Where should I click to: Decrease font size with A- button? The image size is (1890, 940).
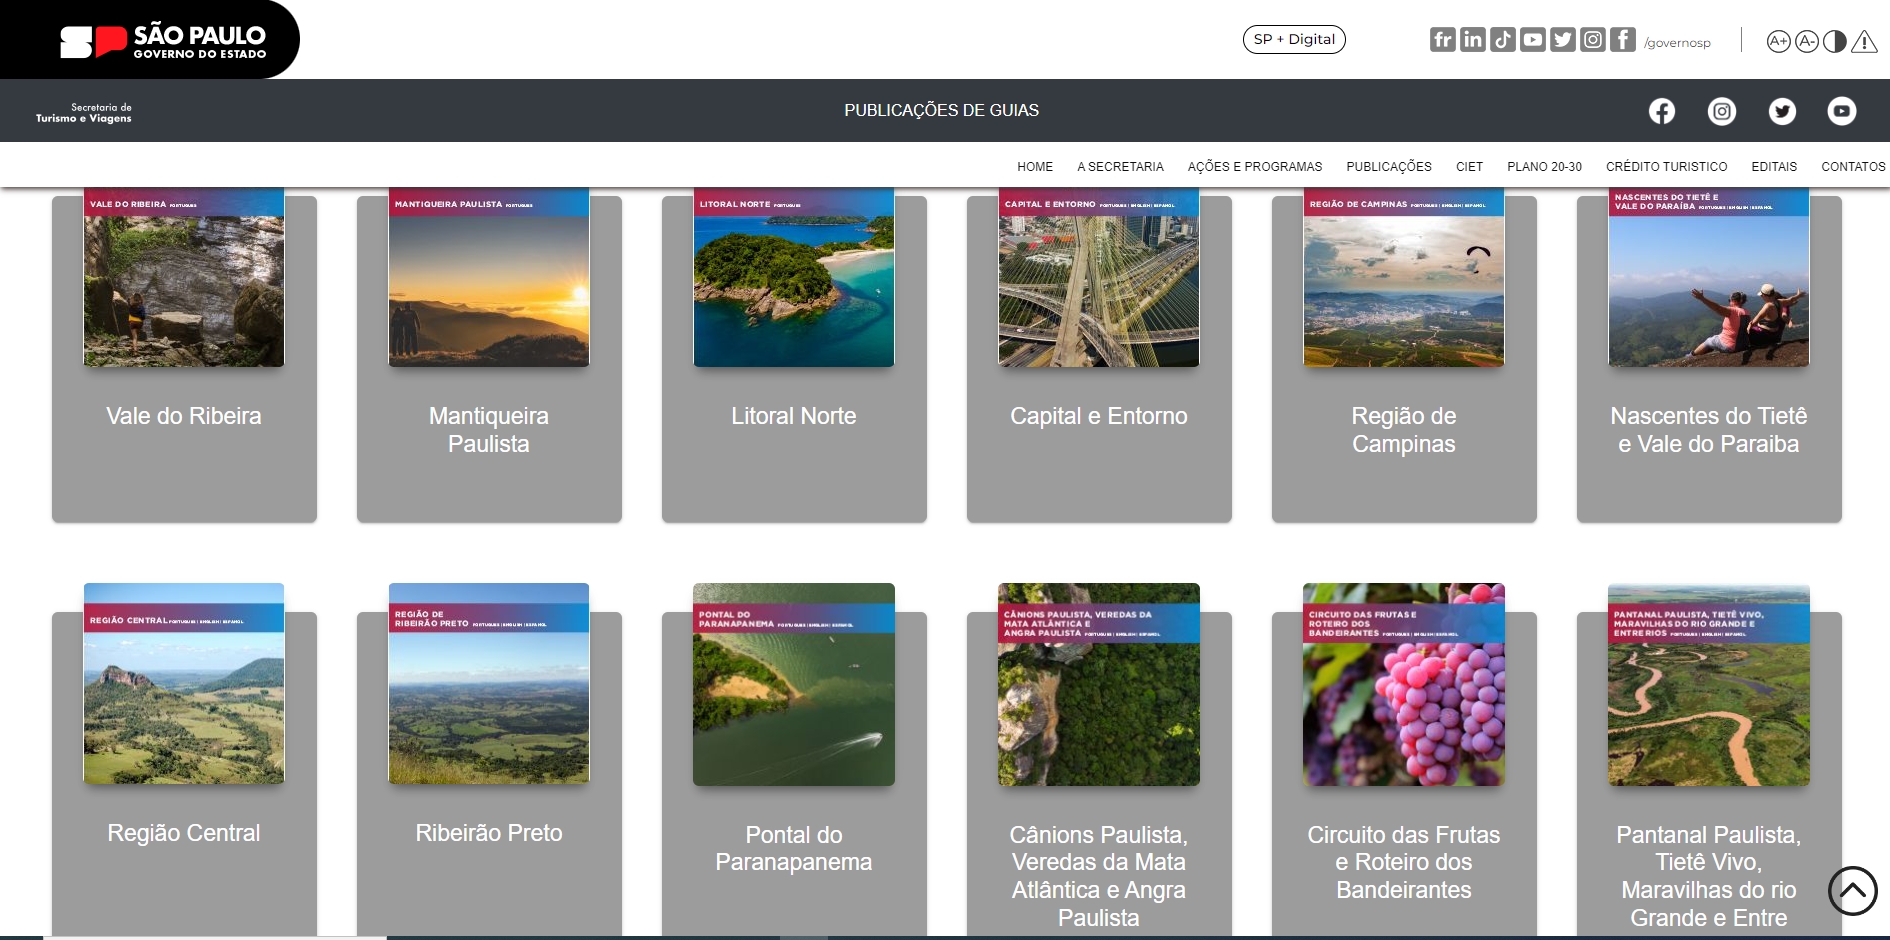[1806, 42]
